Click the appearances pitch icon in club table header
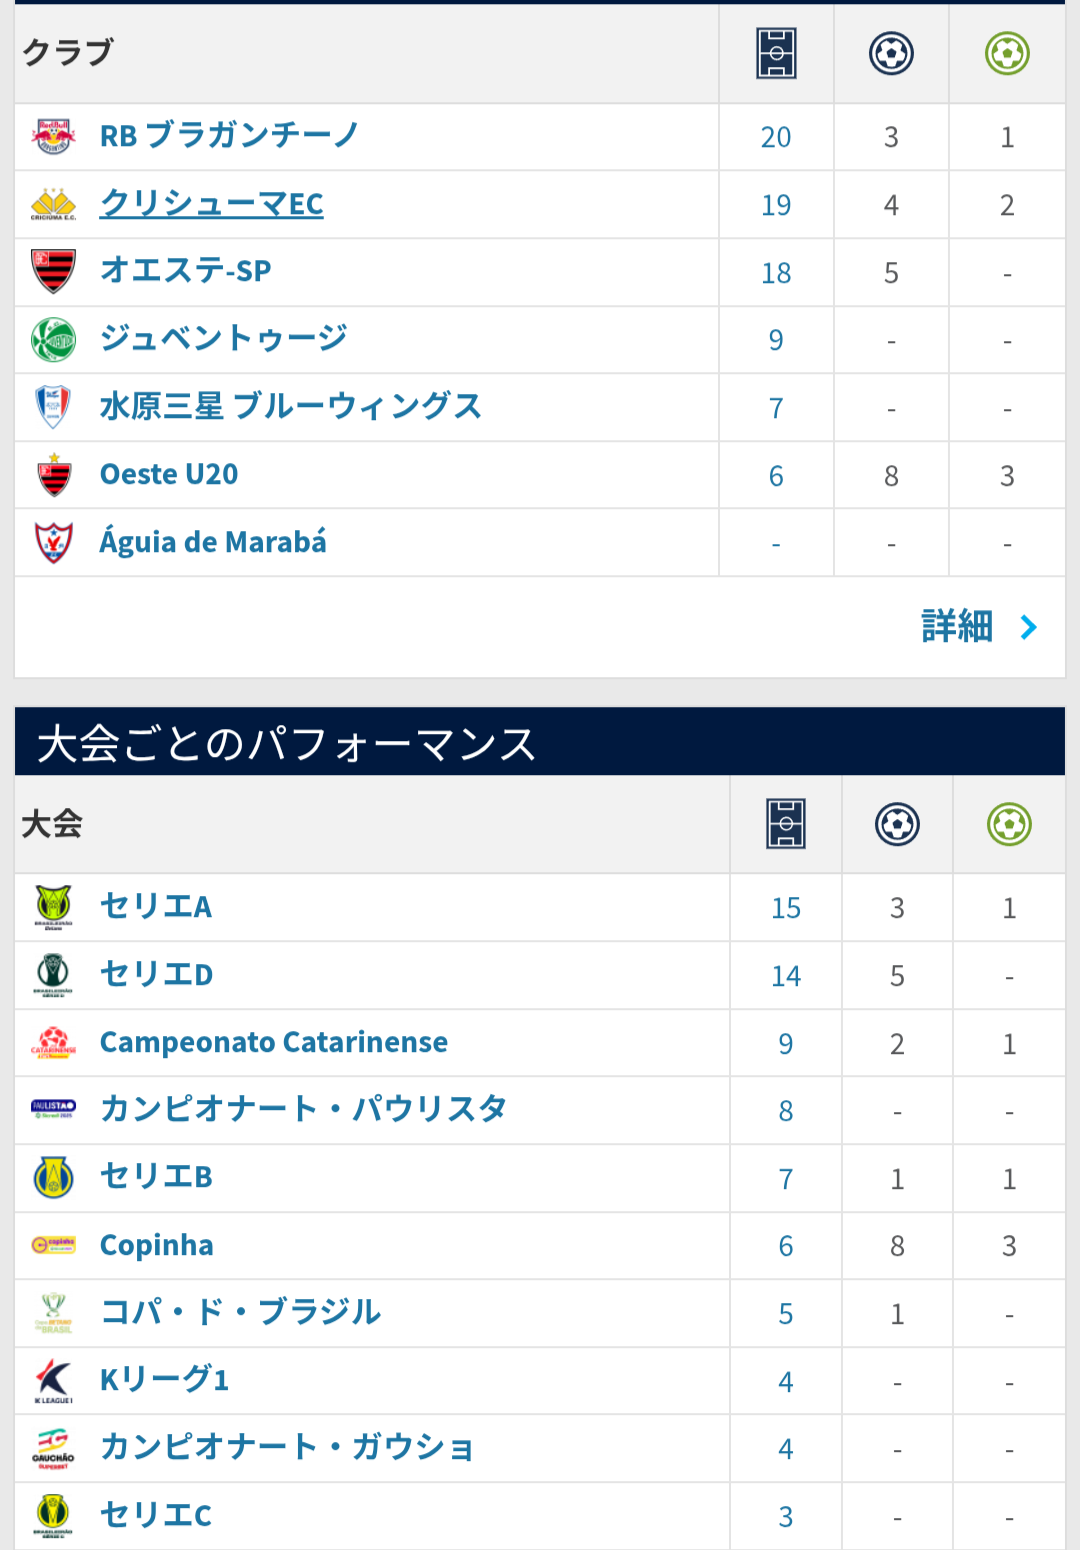 (776, 53)
